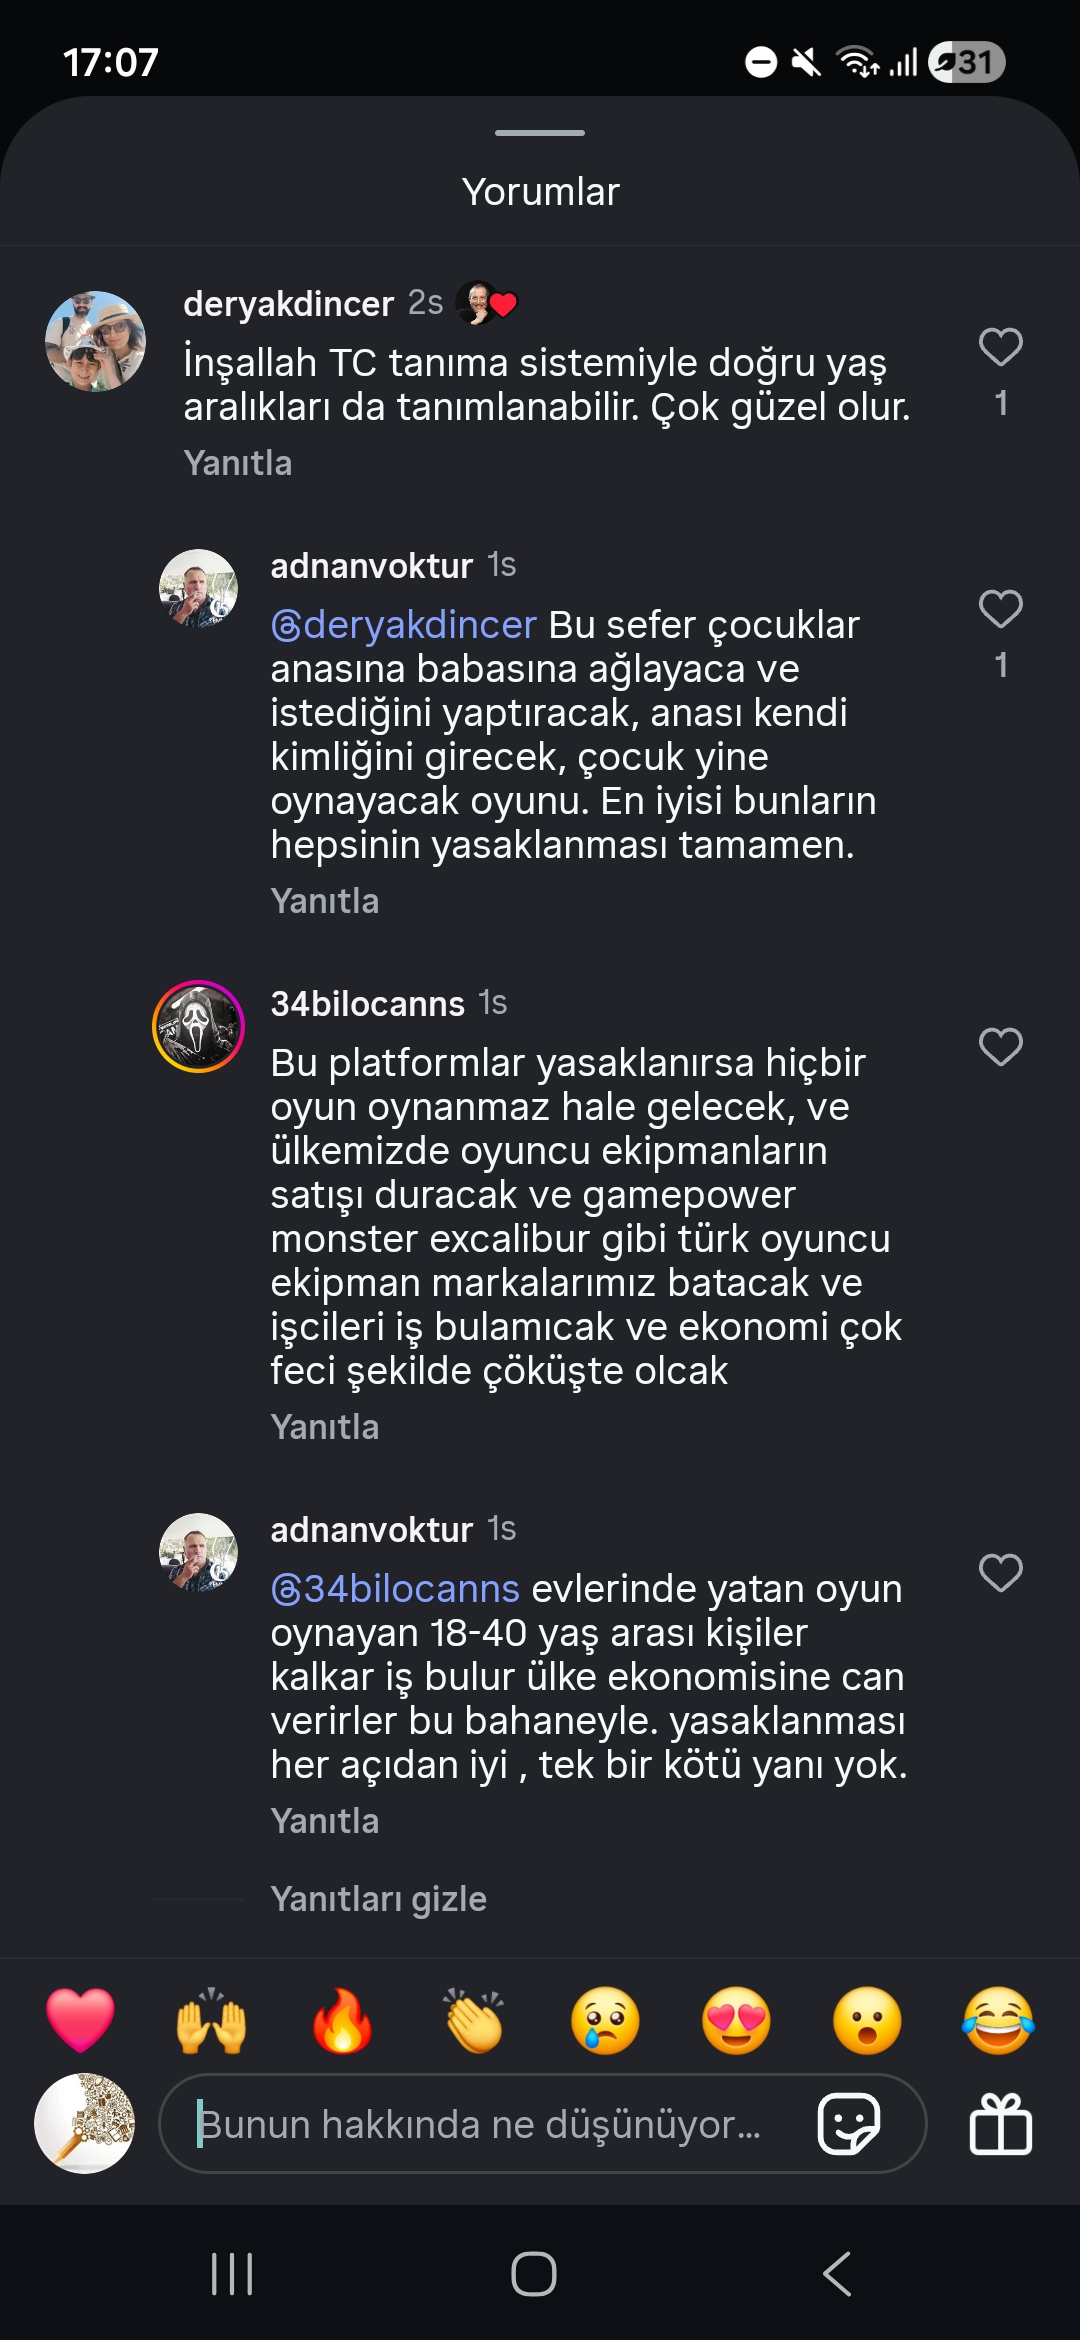Viewport: 1080px width, 2340px height.
Task: Collapse replies with Yanıtları gizle
Action: click(x=378, y=1898)
